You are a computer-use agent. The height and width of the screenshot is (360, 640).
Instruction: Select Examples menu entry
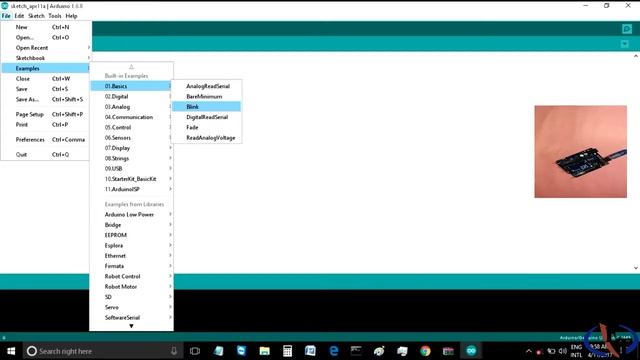coord(46,68)
